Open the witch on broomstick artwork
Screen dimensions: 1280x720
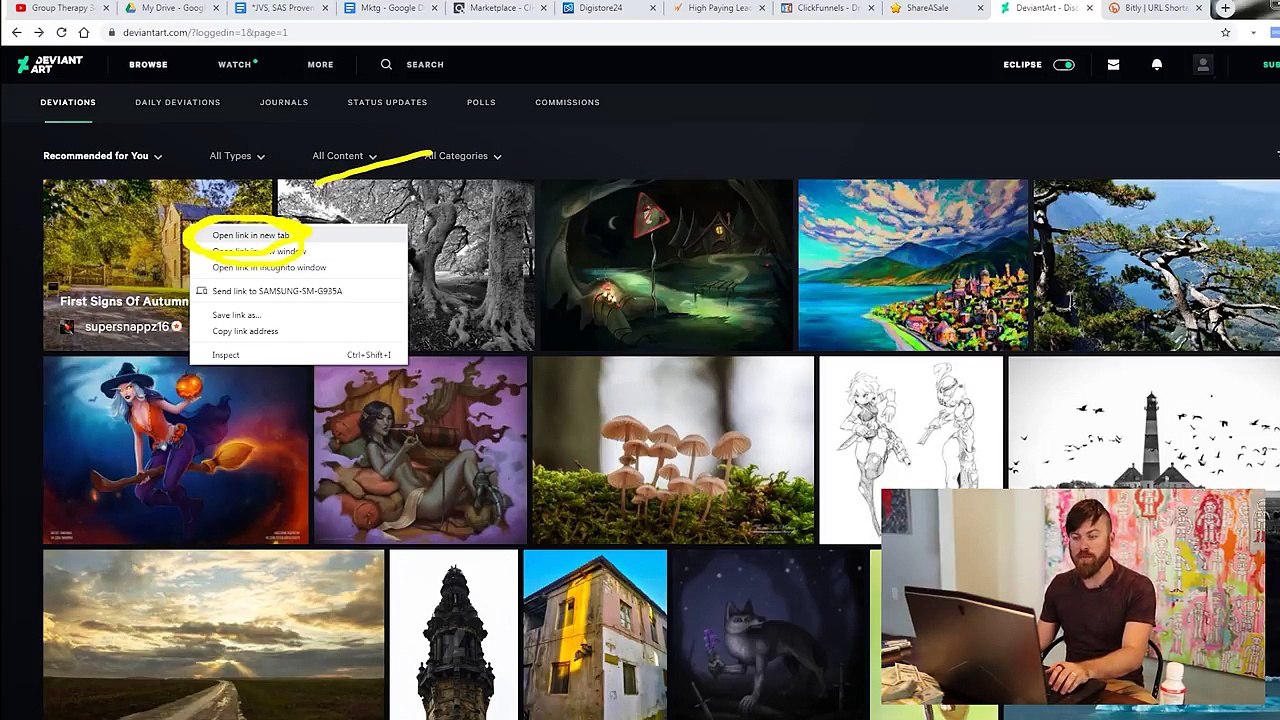click(176, 451)
